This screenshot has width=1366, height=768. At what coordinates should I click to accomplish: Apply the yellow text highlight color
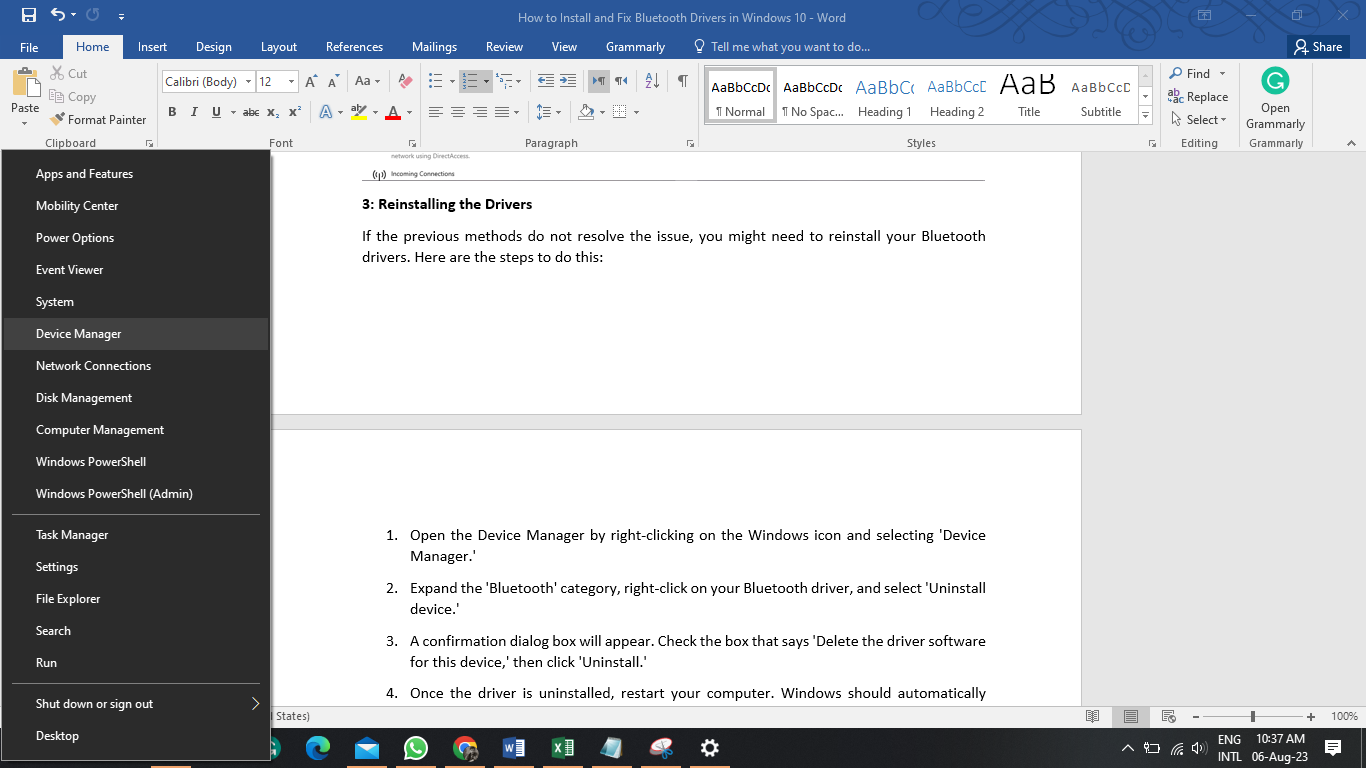coord(359,112)
